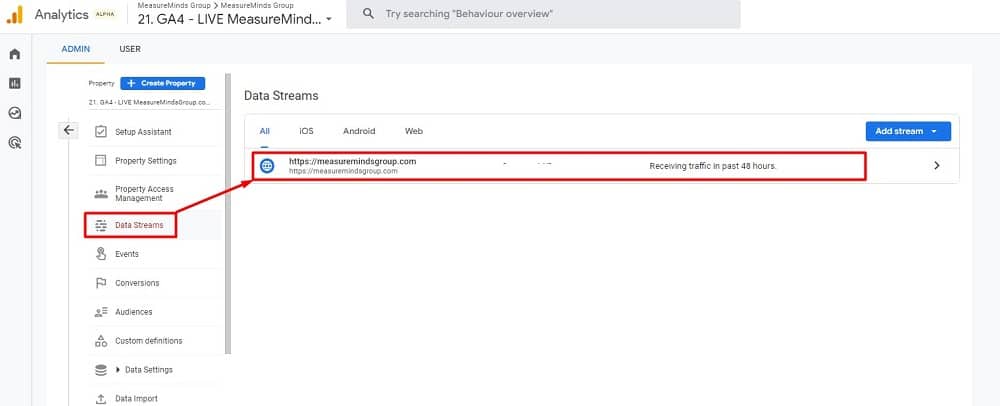The height and width of the screenshot is (406, 1000).
Task: Click the Events icon in property menu
Action: tap(100, 254)
